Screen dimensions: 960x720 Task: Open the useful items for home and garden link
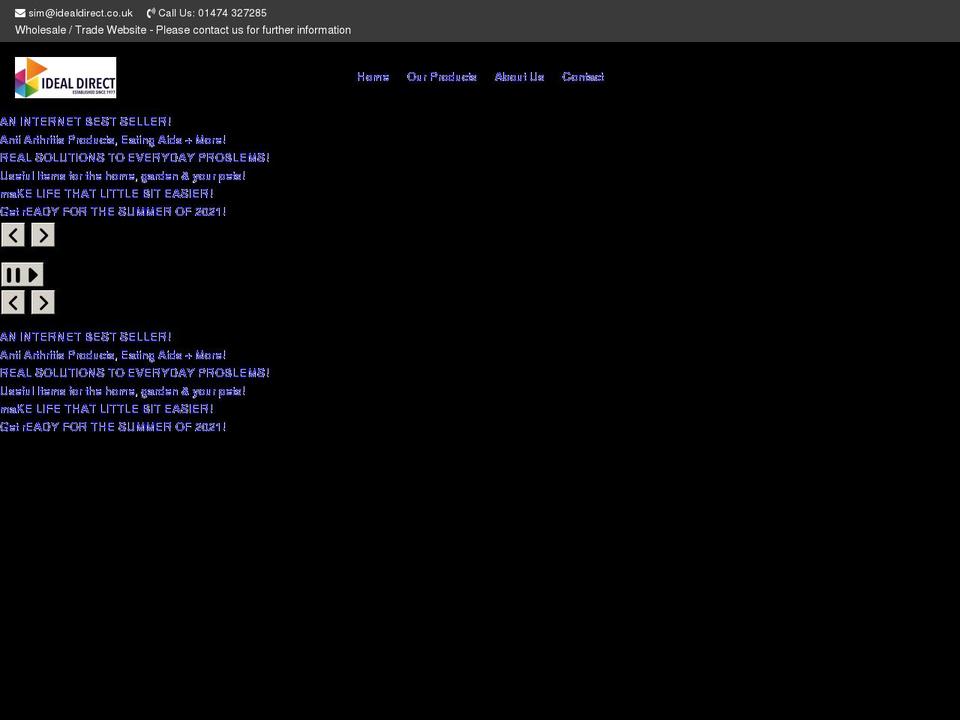[122, 176]
